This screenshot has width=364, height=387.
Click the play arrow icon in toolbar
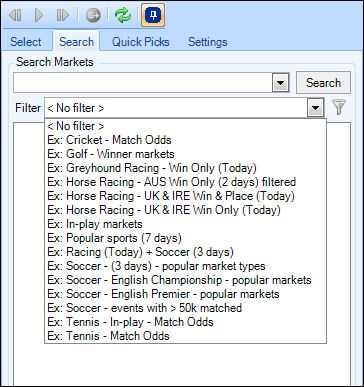click(39, 15)
